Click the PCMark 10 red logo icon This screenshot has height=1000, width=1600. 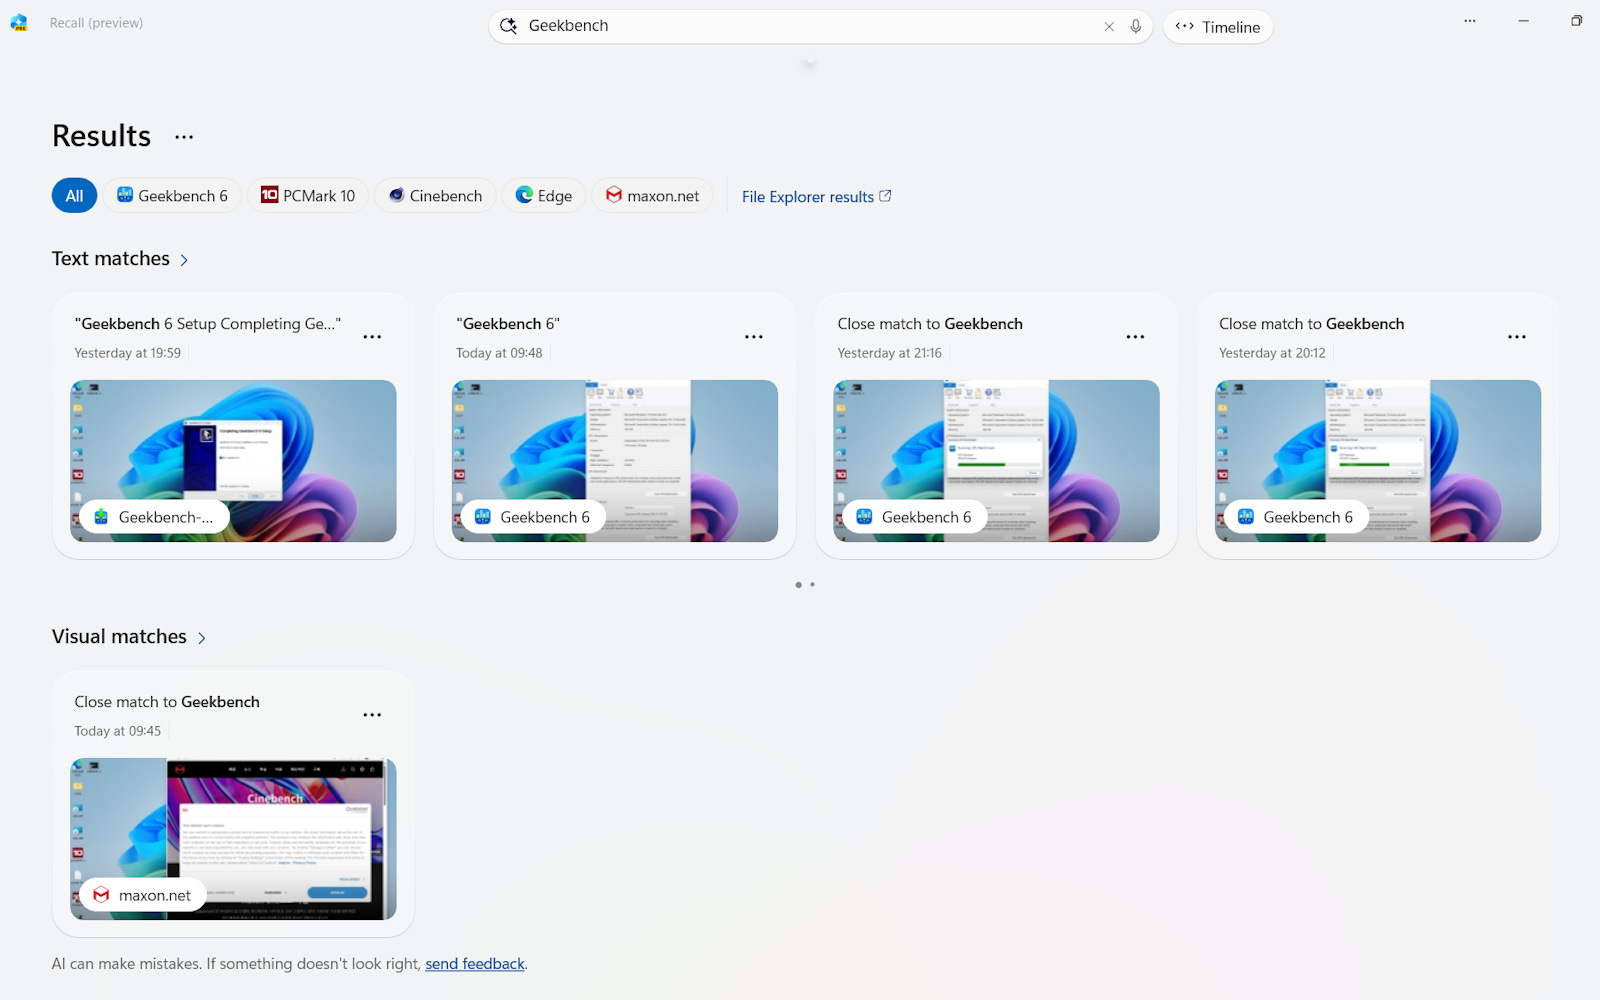tap(269, 195)
